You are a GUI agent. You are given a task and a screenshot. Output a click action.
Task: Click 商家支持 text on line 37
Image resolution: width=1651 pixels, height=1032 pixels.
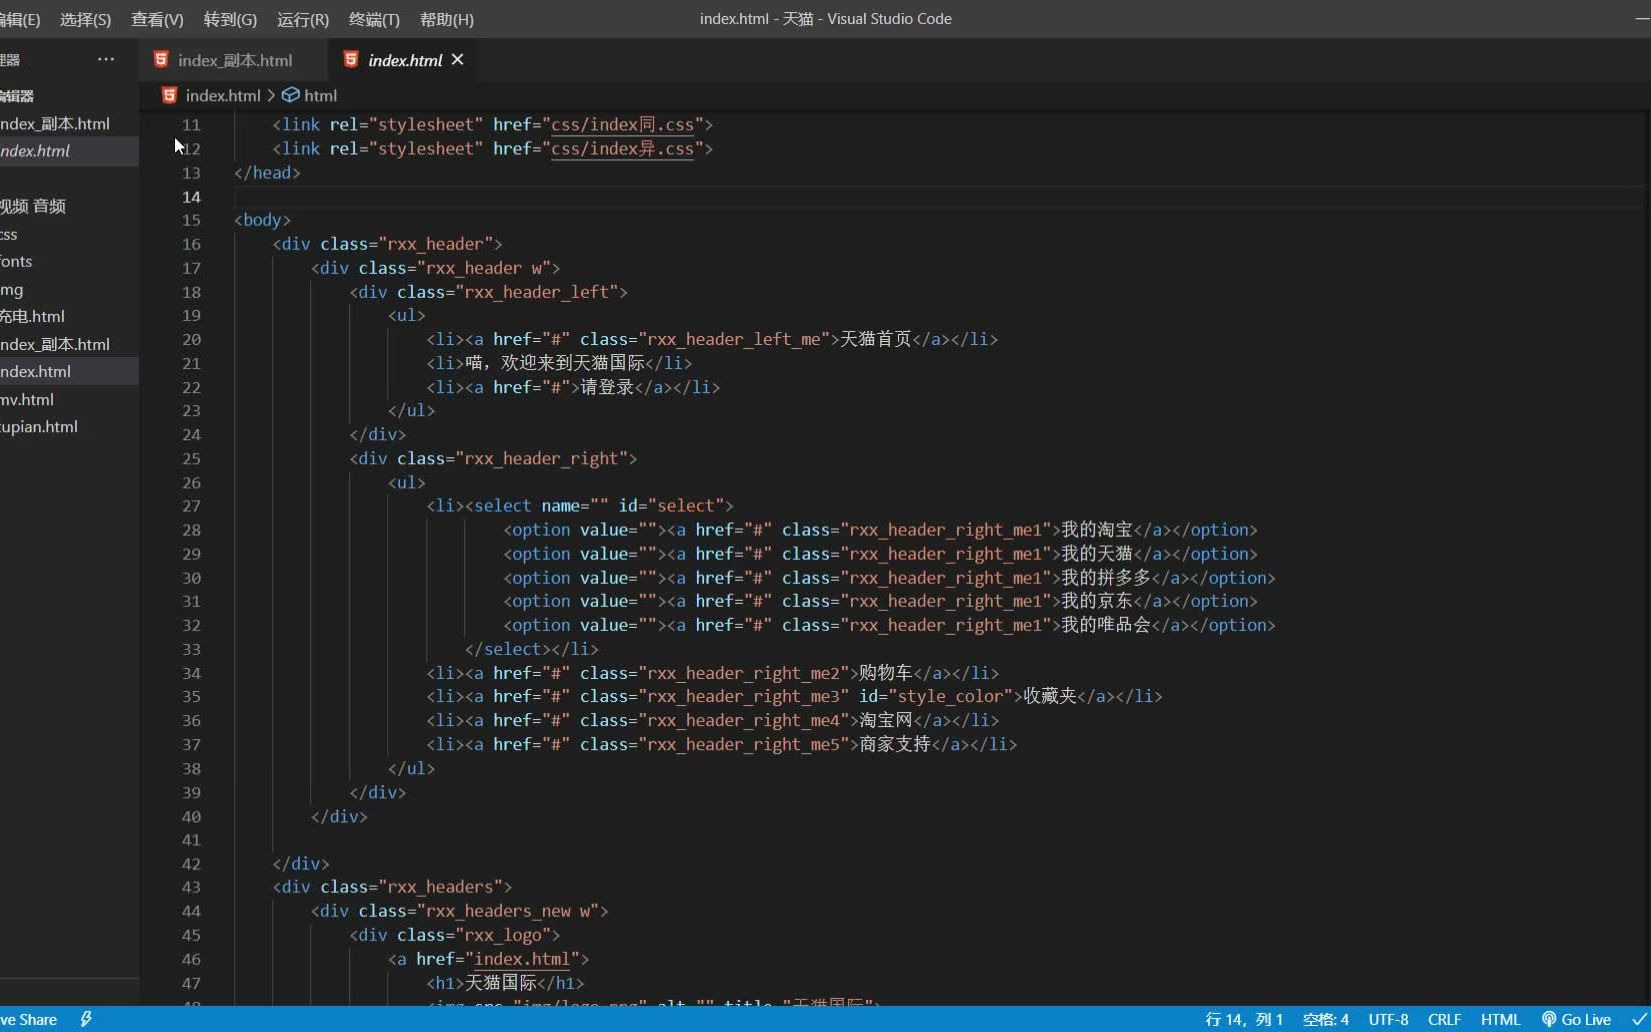[894, 744]
